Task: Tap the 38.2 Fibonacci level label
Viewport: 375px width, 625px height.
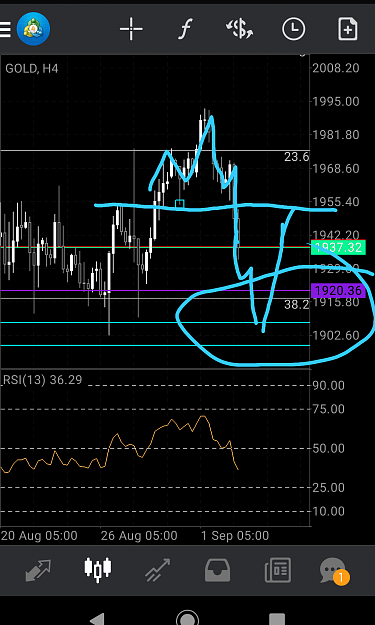Action: tap(296, 305)
